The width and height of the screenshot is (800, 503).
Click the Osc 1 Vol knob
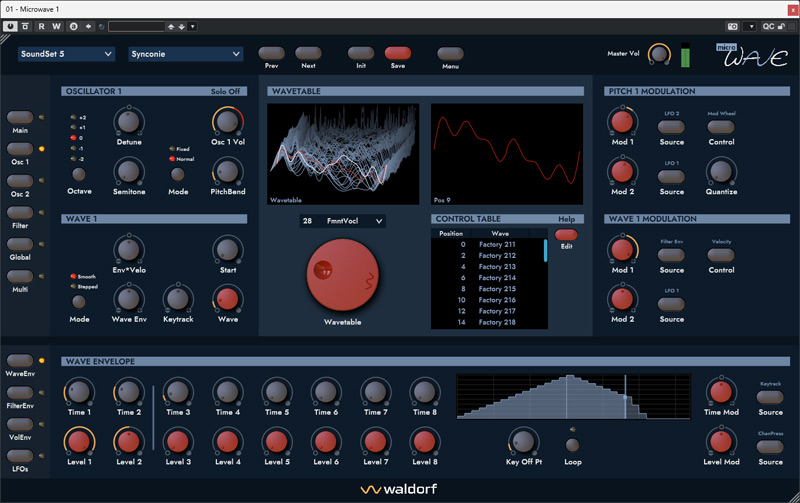(227, 123)
